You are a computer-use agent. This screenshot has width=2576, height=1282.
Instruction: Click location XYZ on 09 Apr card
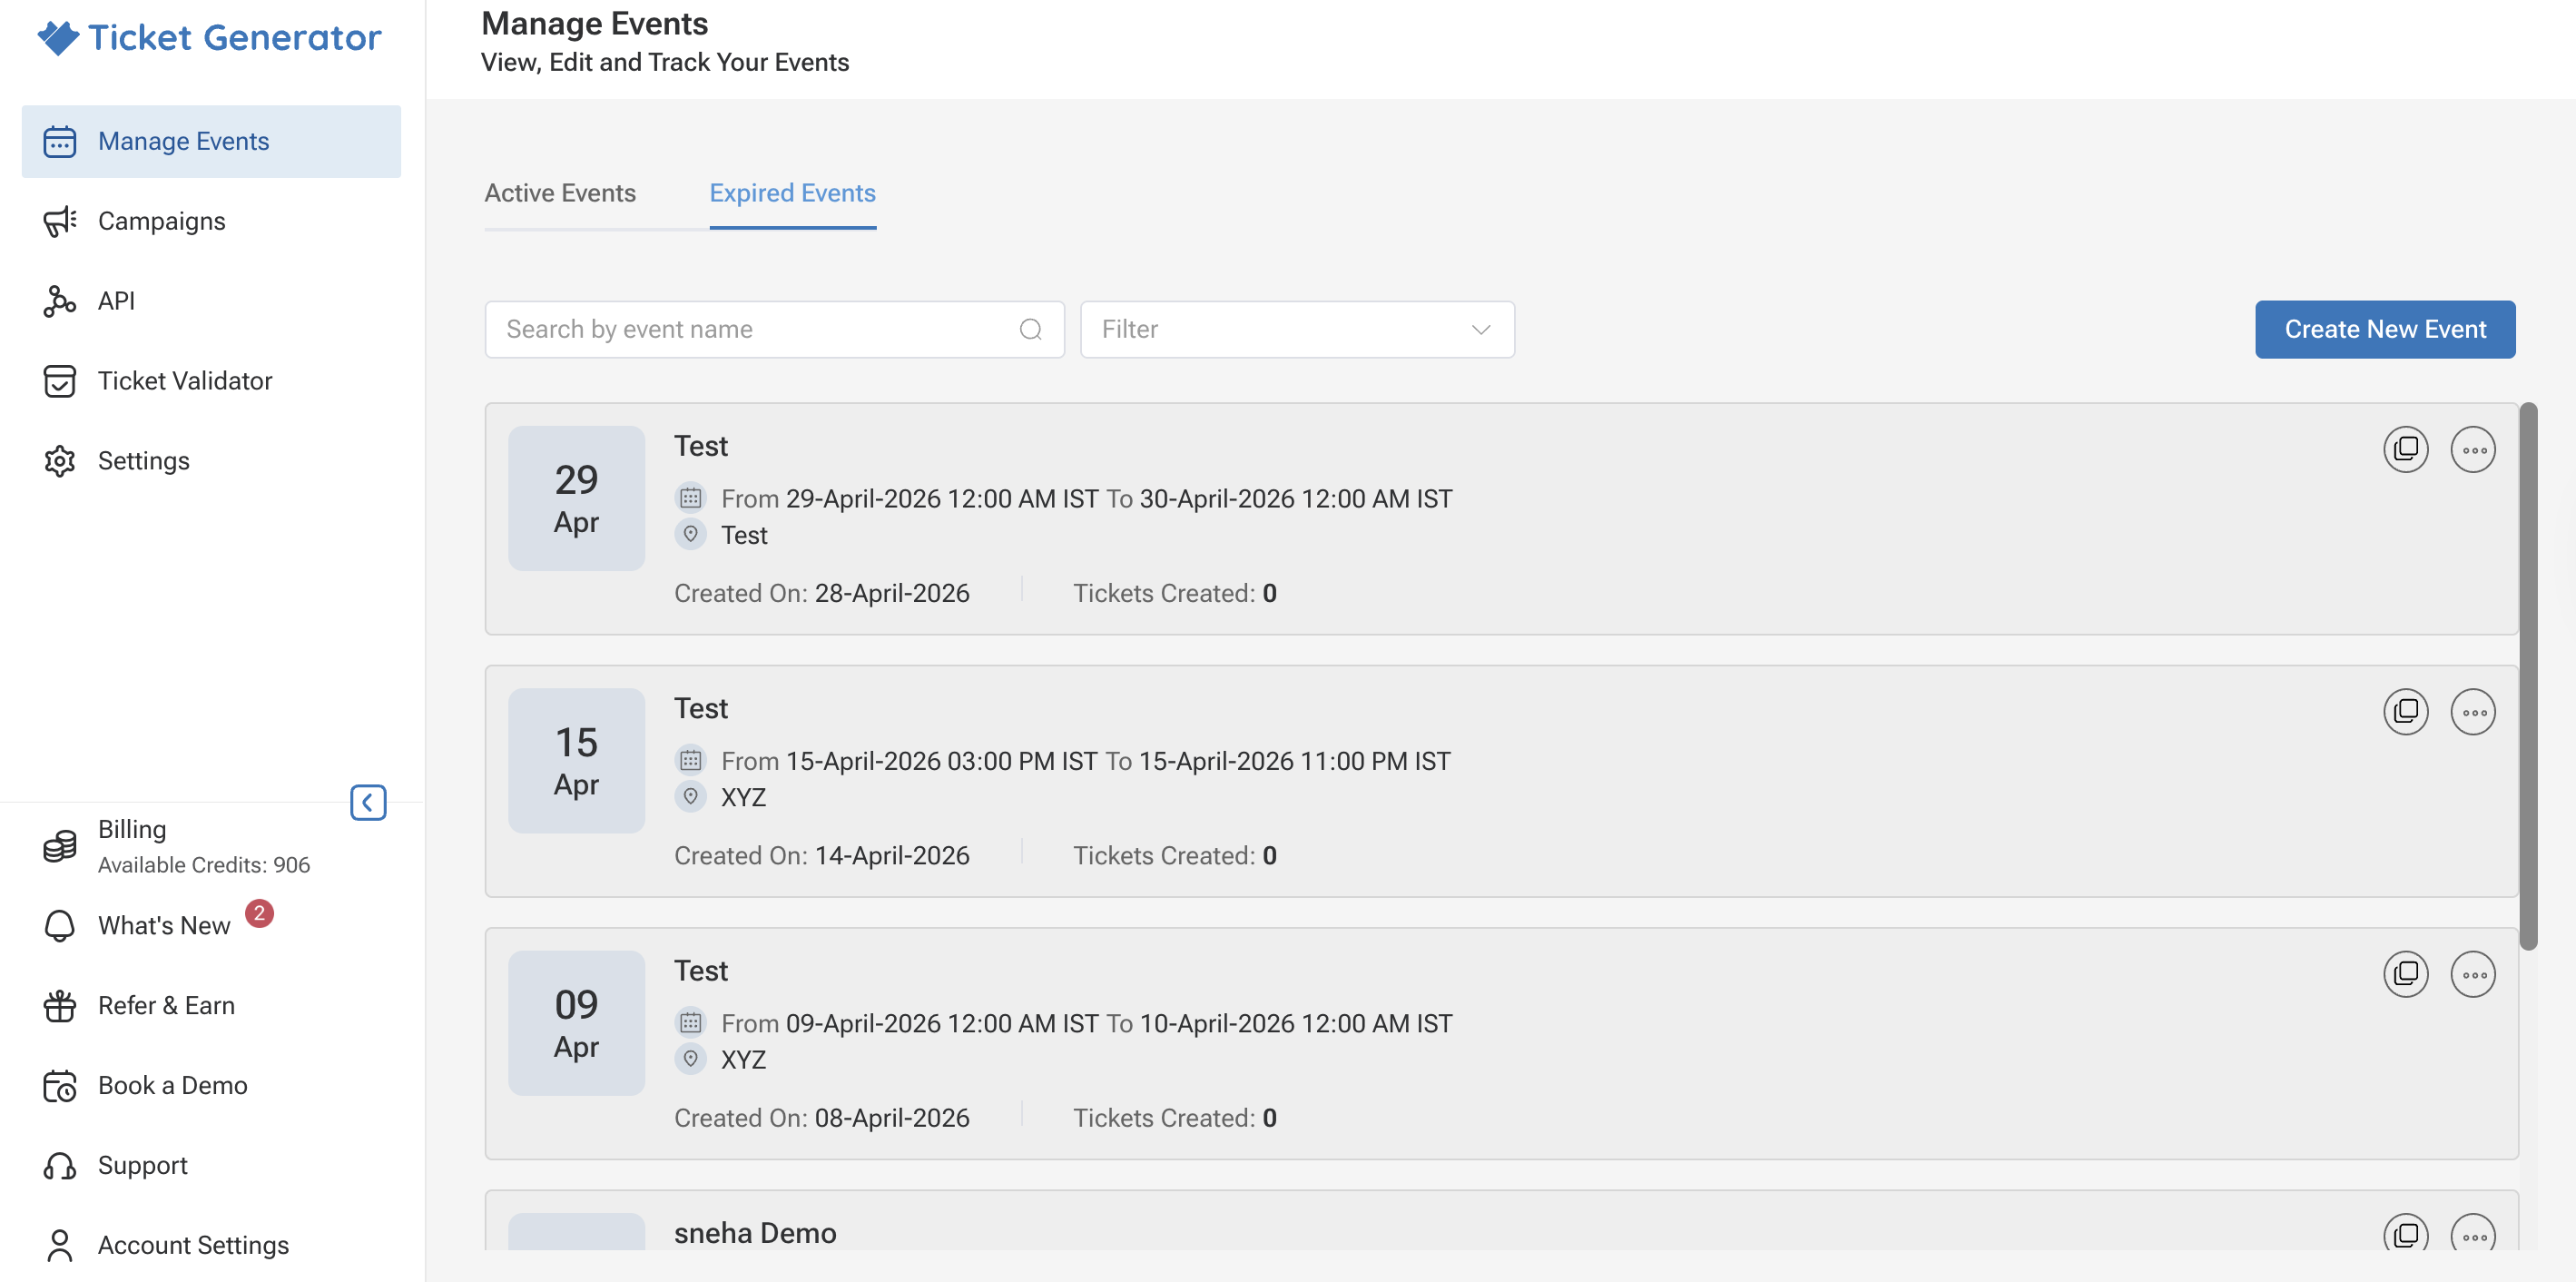click(x=743, y=1059)
